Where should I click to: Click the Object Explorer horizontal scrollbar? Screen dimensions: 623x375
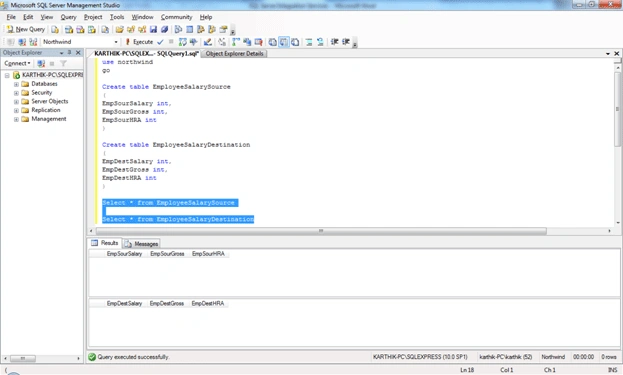click(23, 358)
